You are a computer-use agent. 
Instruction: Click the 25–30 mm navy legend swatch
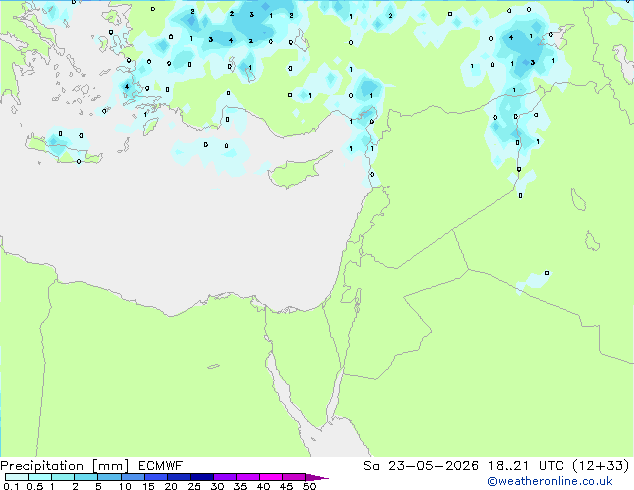201,477
